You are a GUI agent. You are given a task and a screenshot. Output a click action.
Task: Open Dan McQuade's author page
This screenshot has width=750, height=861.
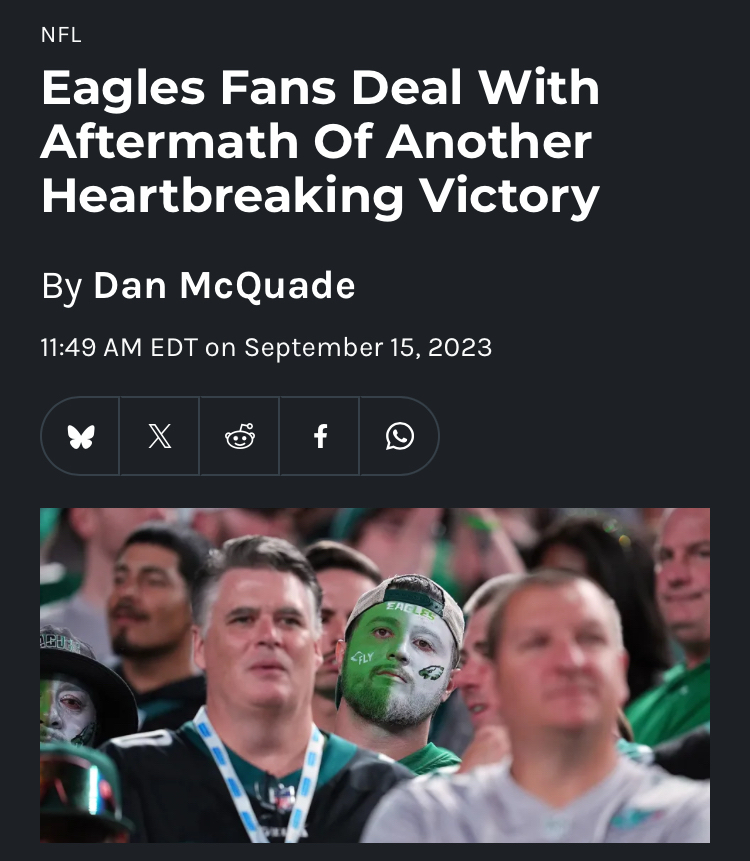point(224,285)
